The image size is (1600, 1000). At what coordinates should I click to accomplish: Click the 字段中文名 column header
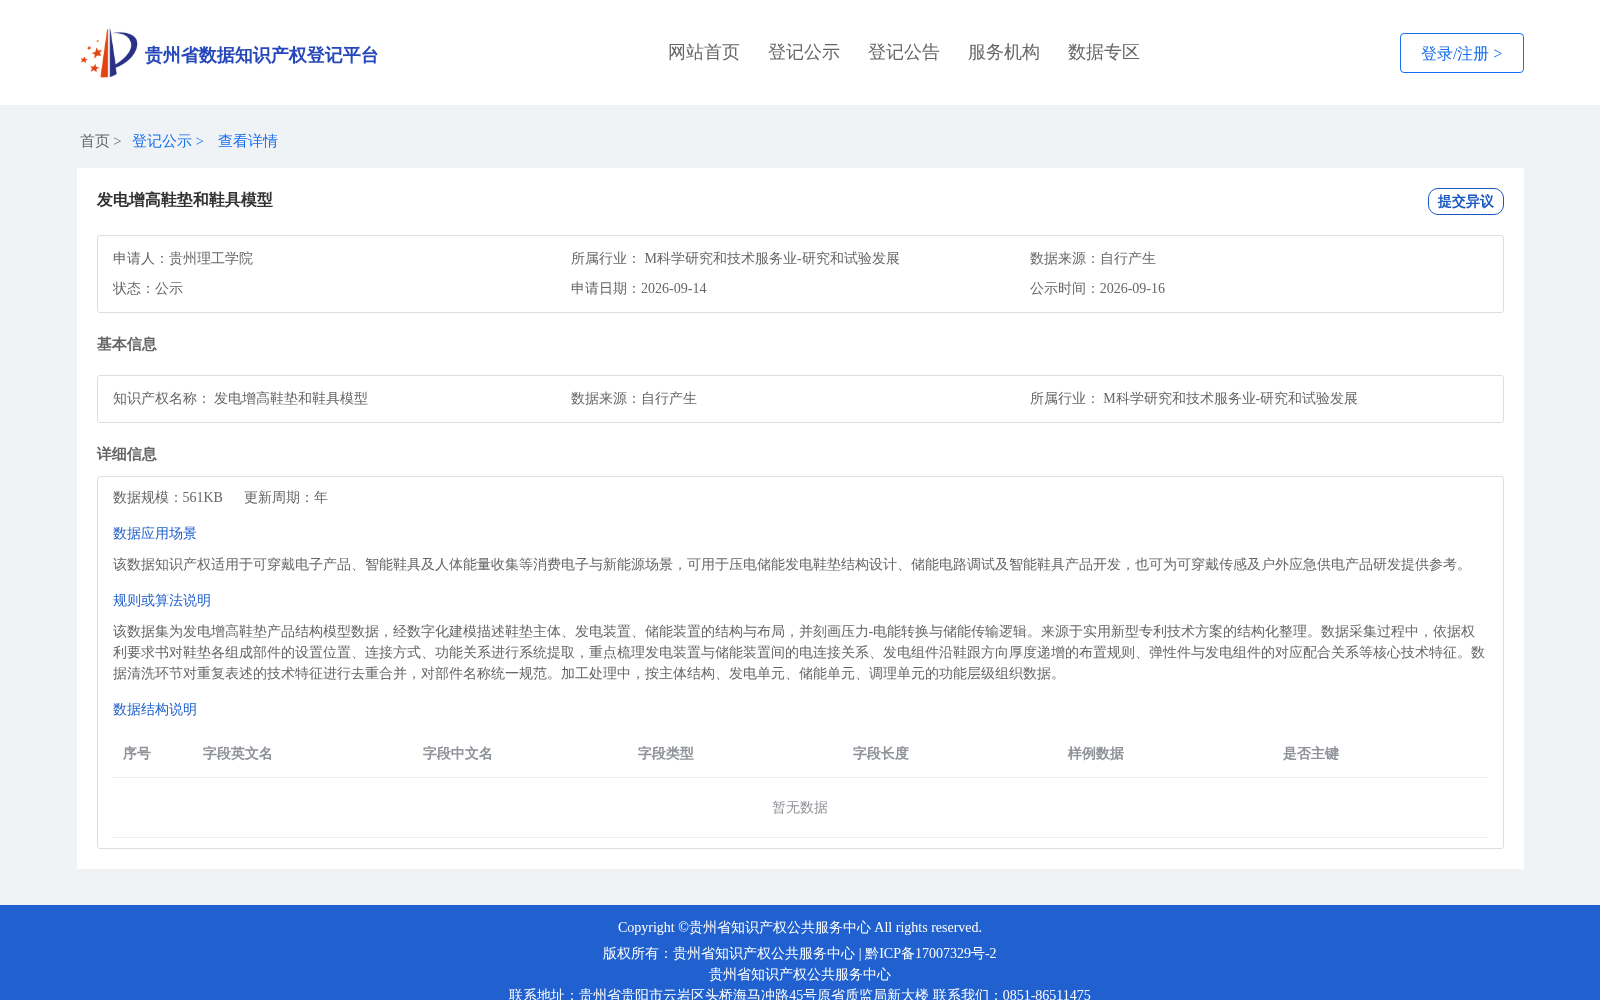pos(458,753)
